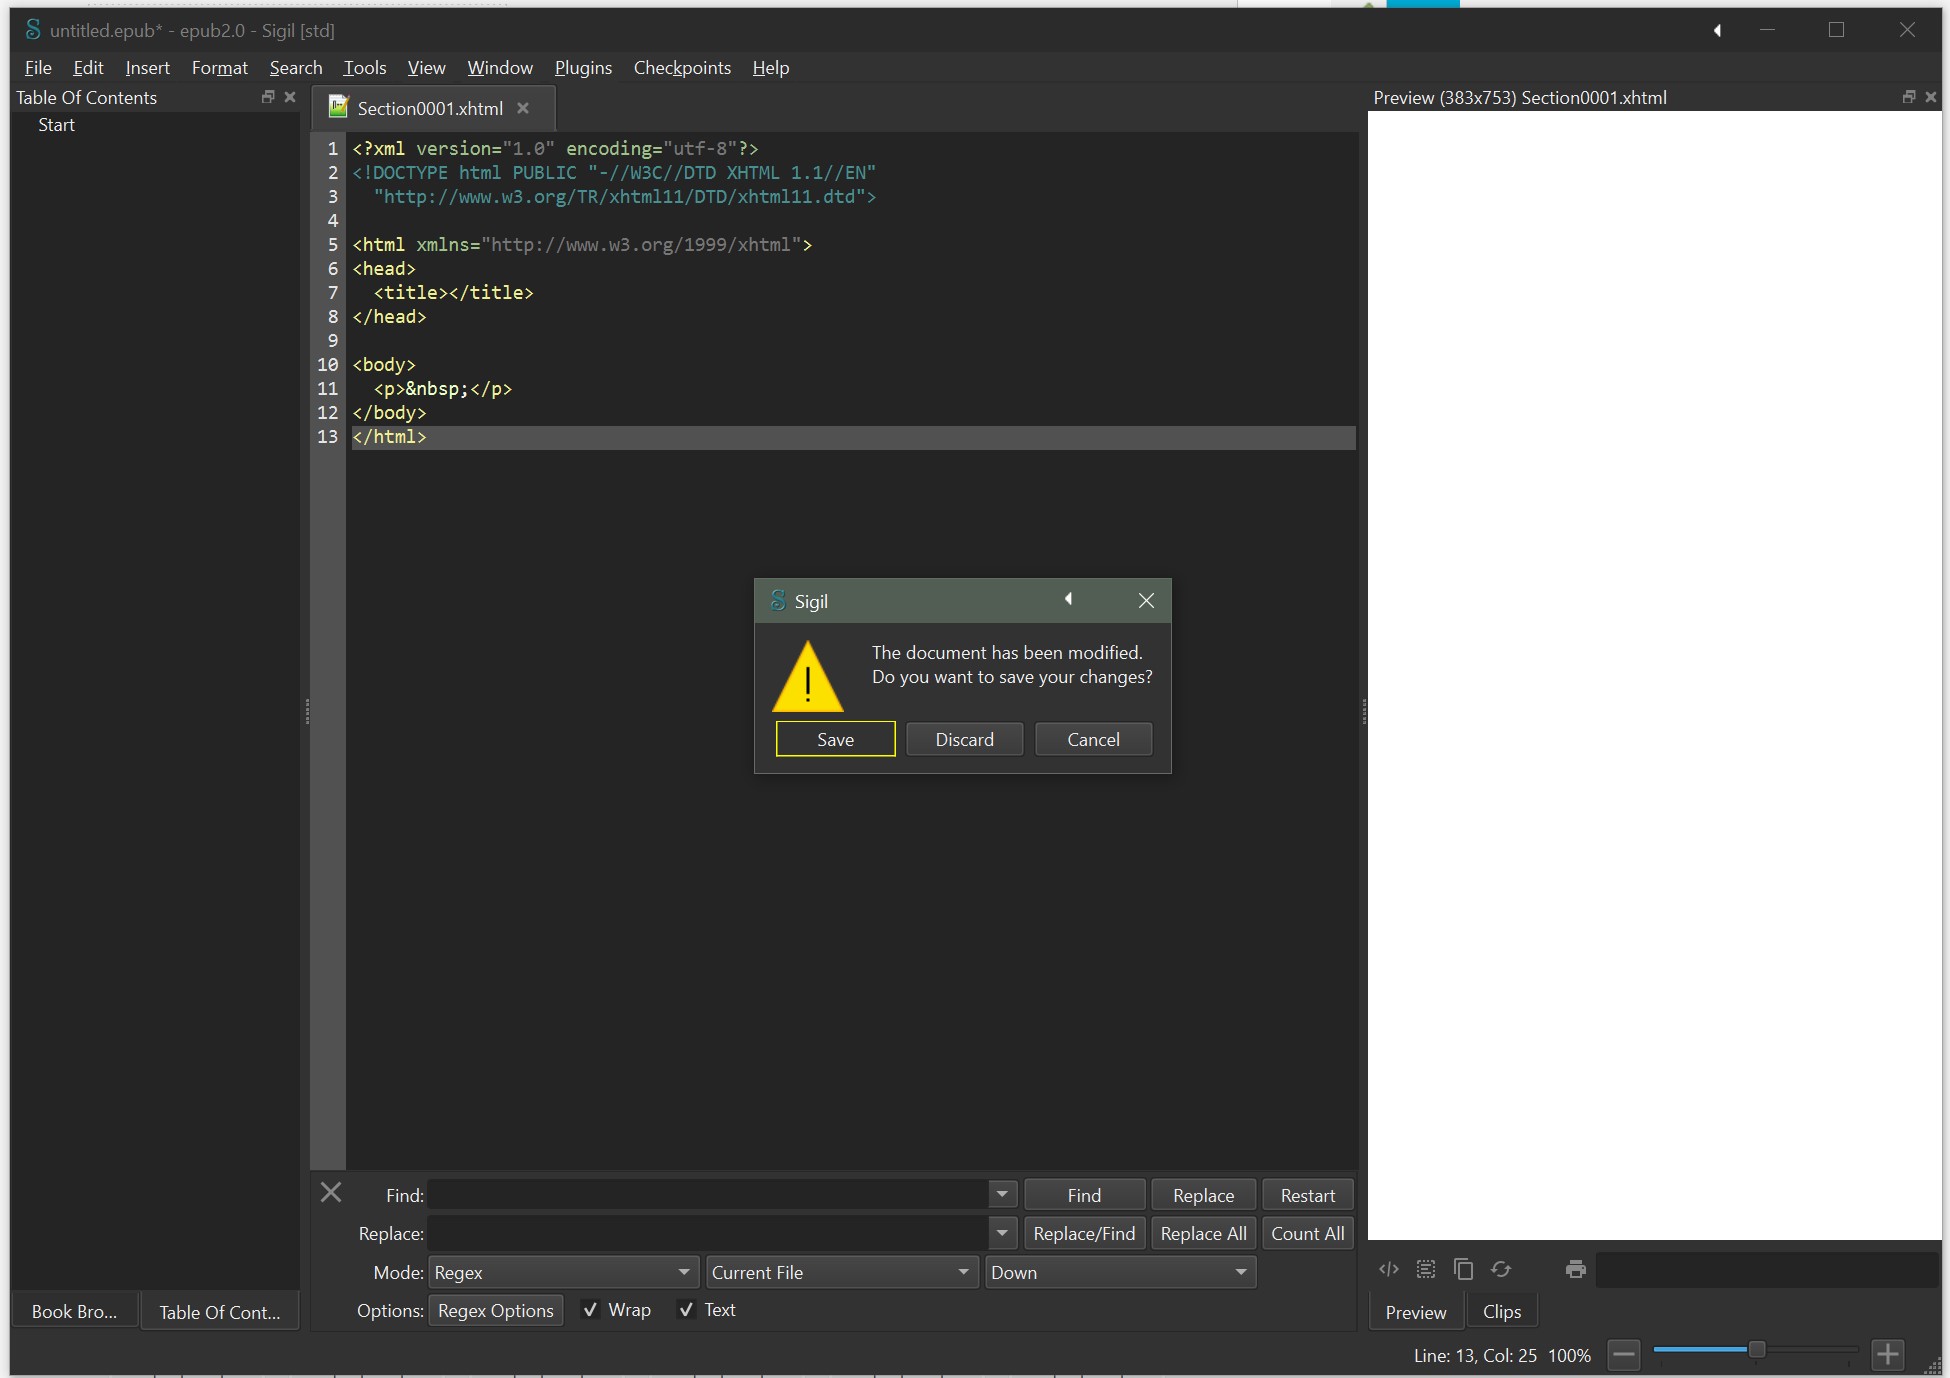The image size is (1950, 1378).
Task: Click the zoom slider handle
Action: click(x=1756, y=1350)
